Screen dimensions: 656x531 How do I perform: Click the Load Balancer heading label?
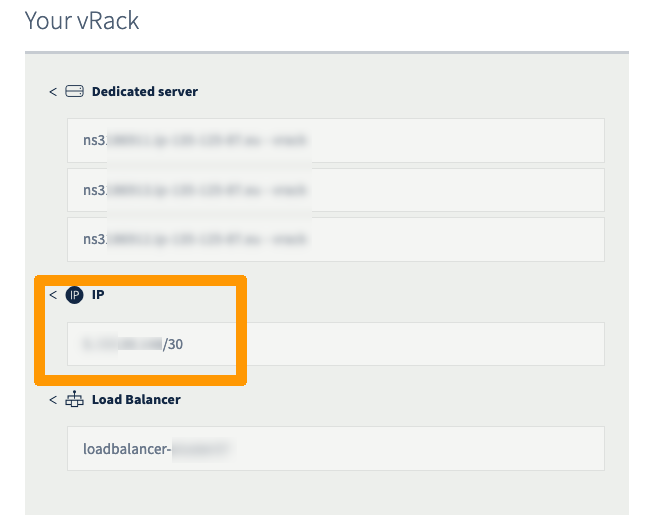(x=136, y=399)
